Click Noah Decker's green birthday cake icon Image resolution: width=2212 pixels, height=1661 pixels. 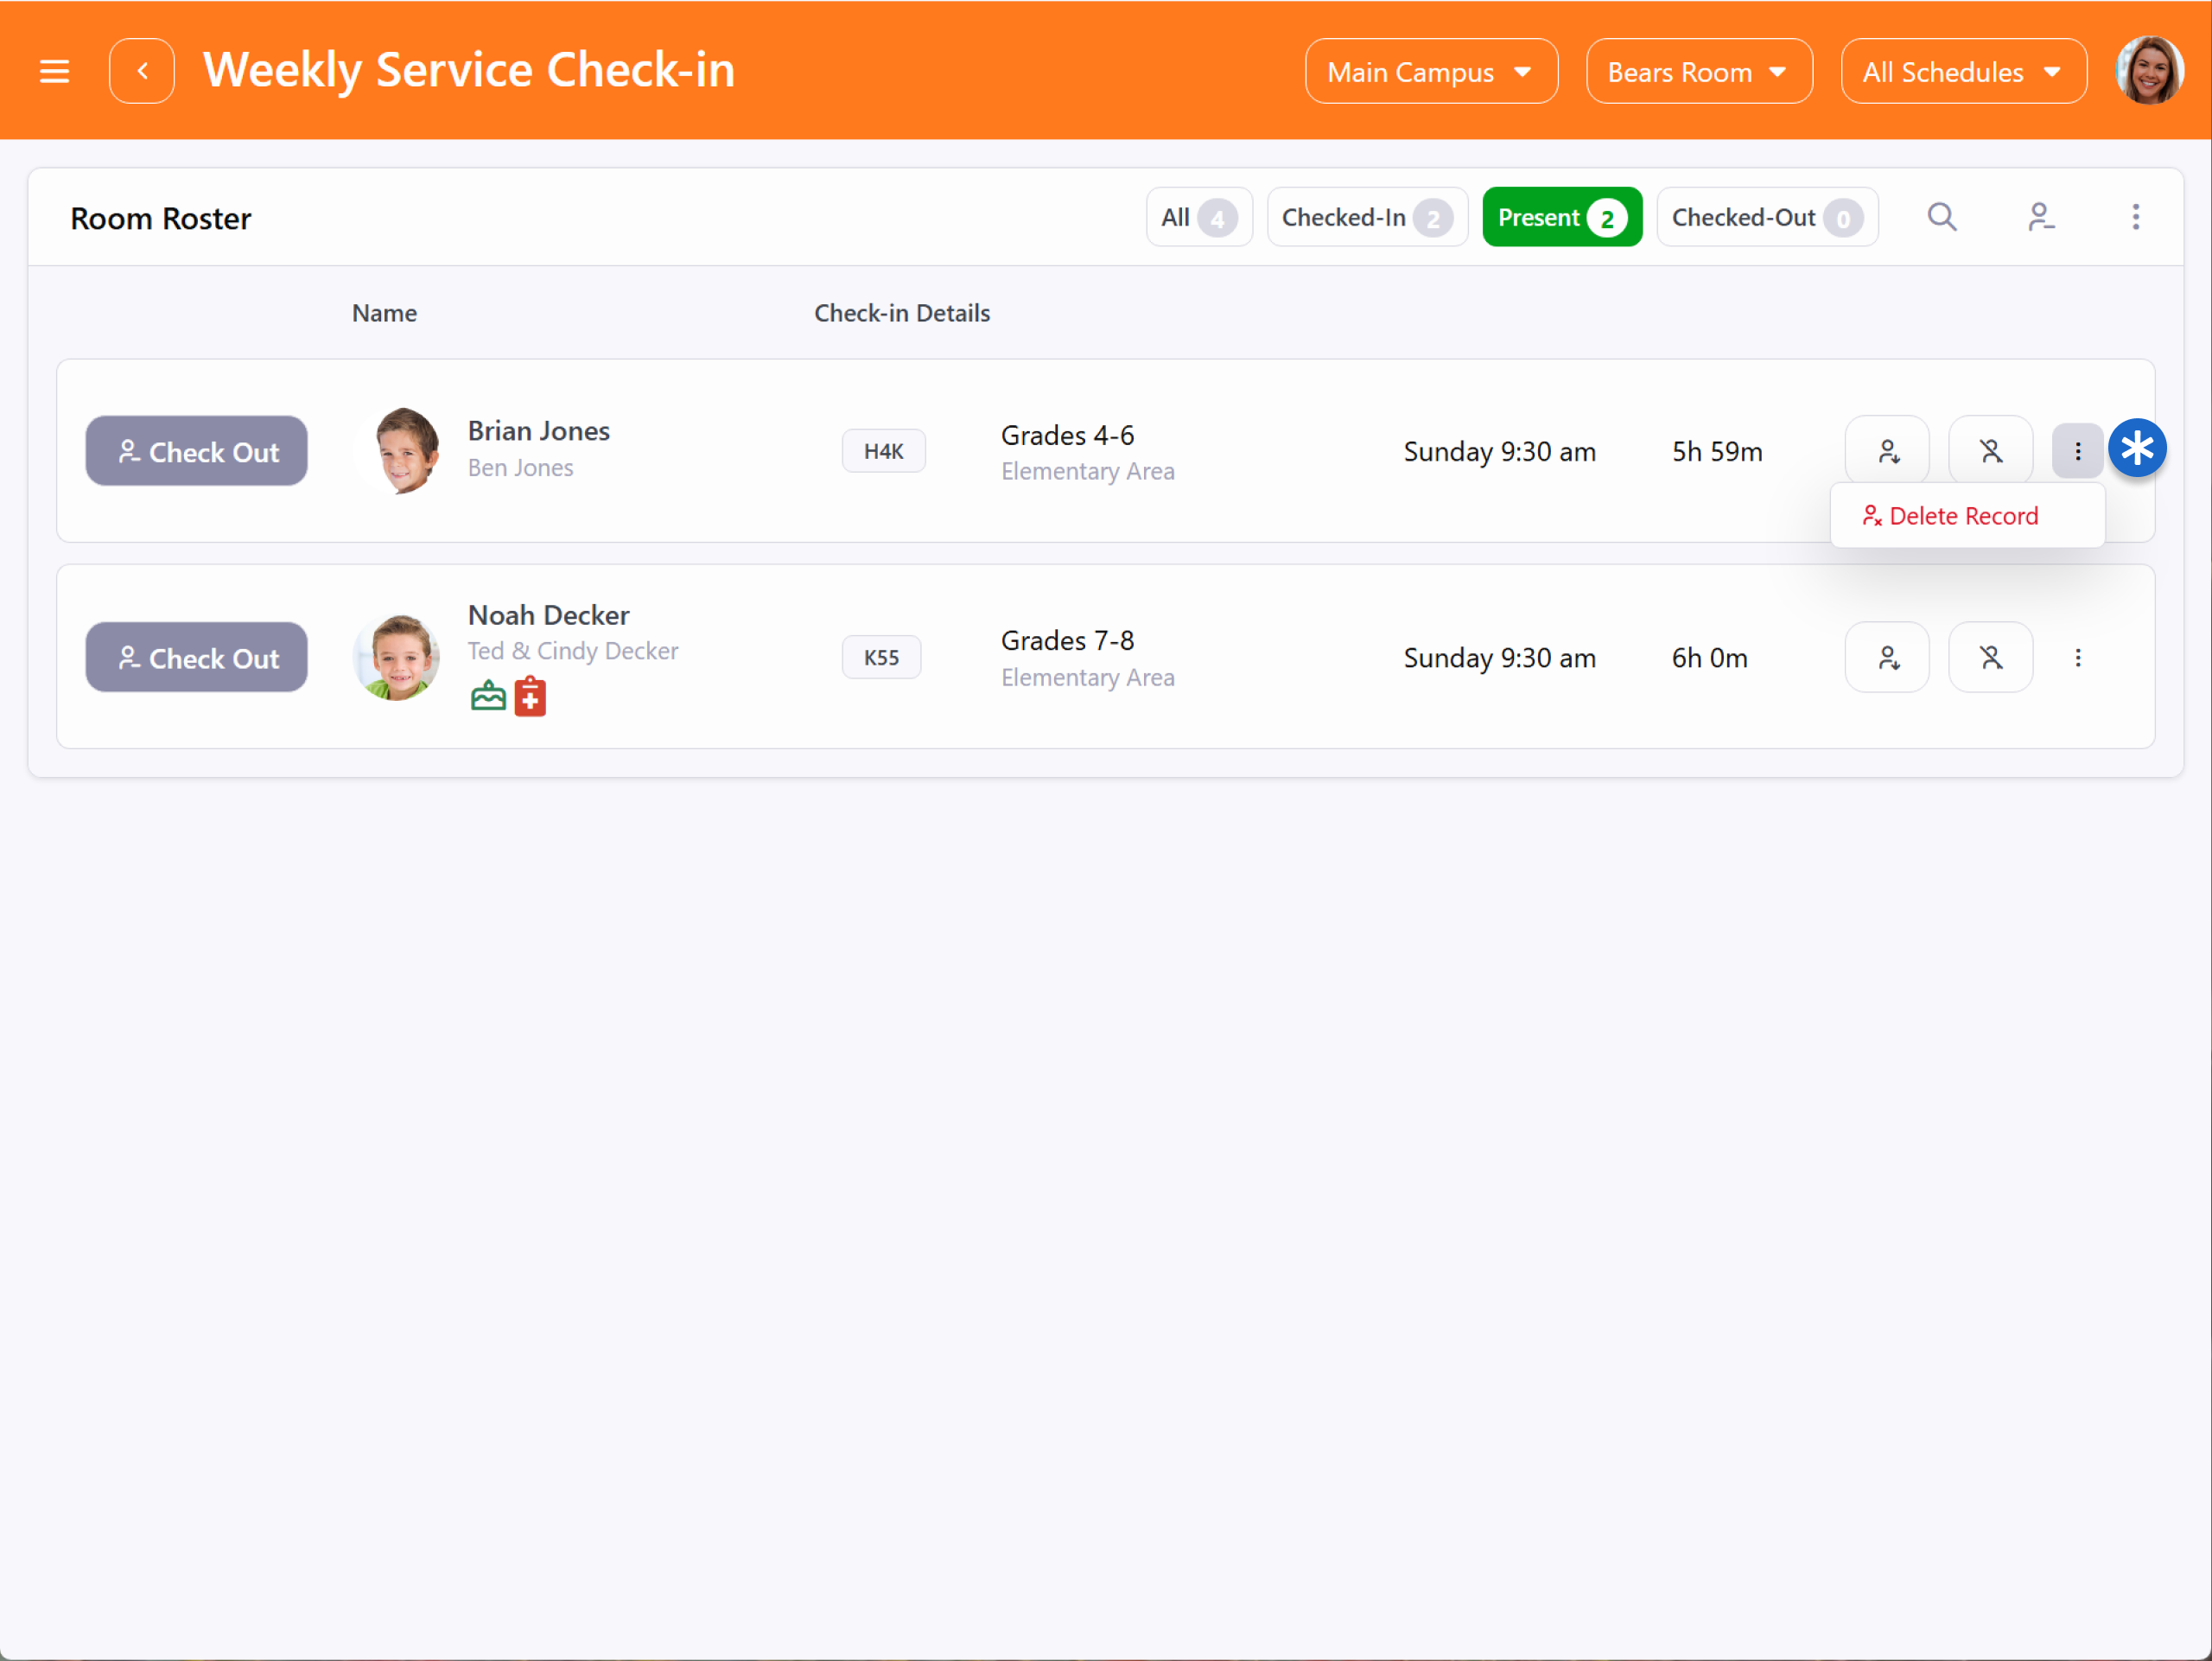tap(488, 696)
